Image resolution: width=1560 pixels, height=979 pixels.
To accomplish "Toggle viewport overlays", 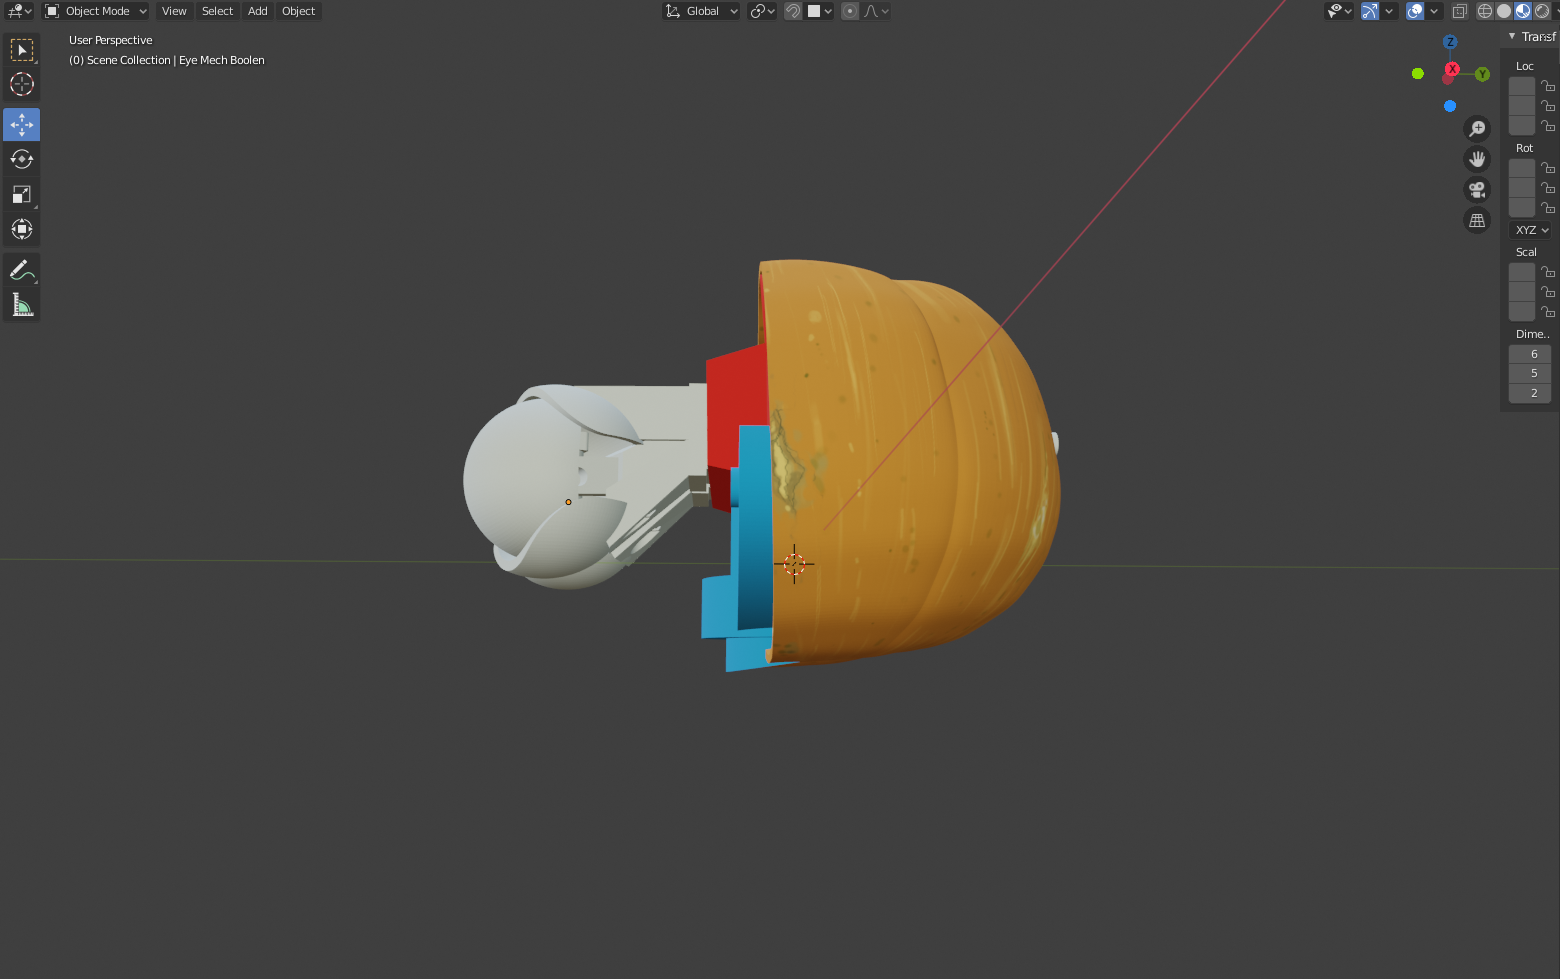I will 1415,11.
